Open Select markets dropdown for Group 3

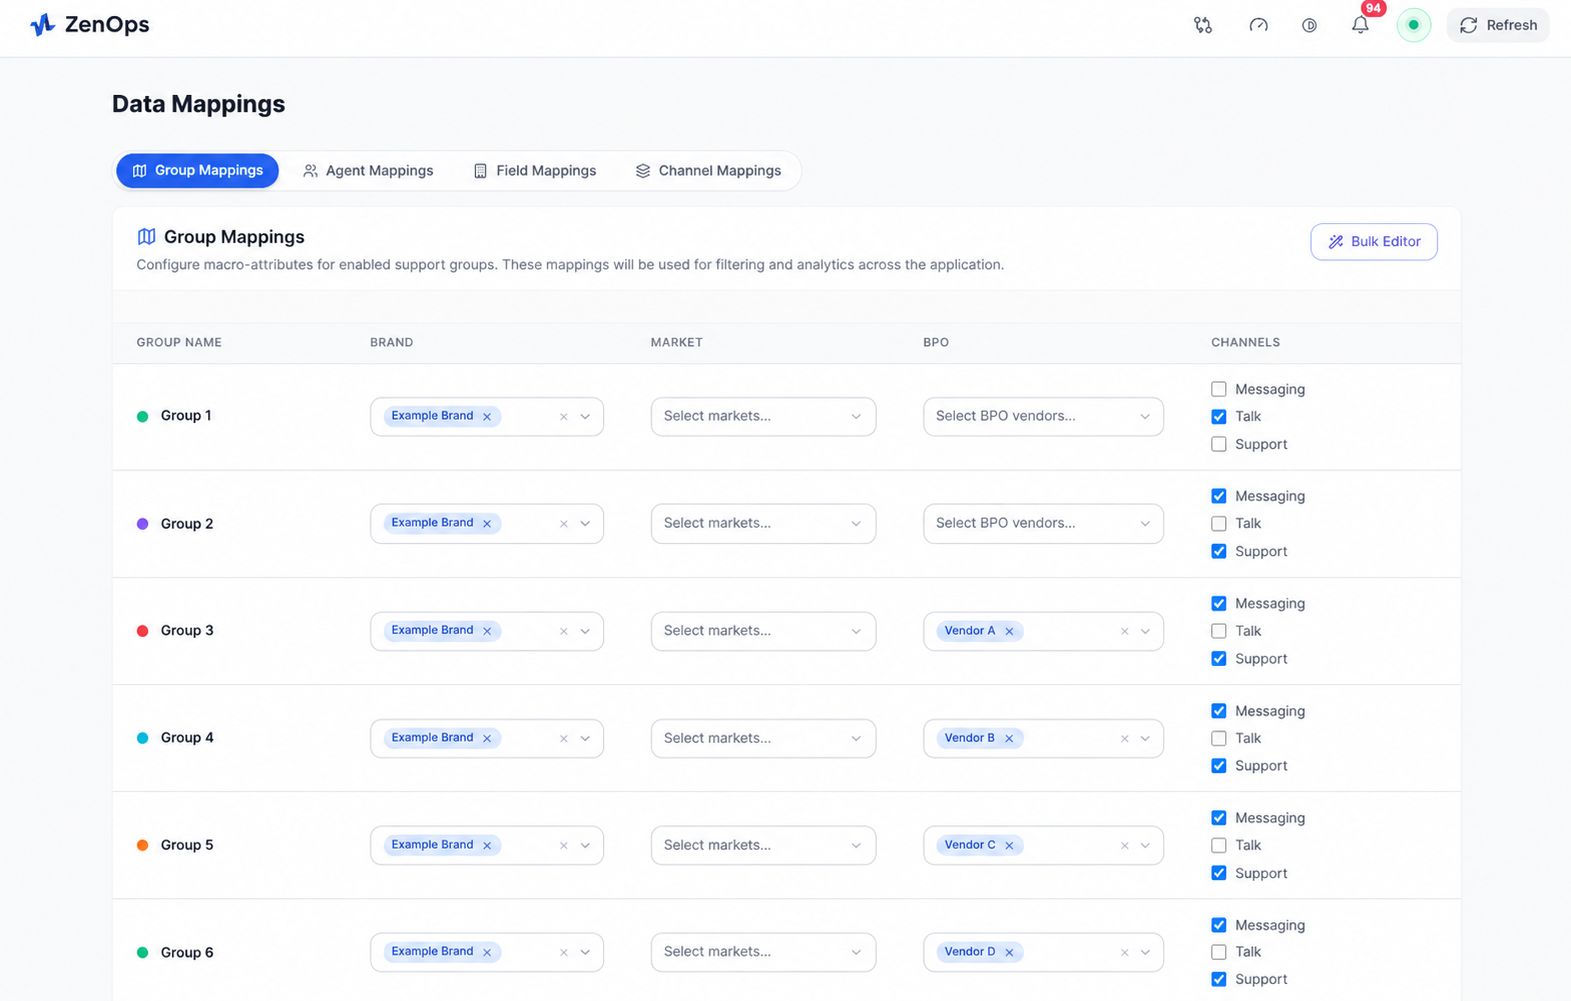pyautogui.click(x=763, y=631)
